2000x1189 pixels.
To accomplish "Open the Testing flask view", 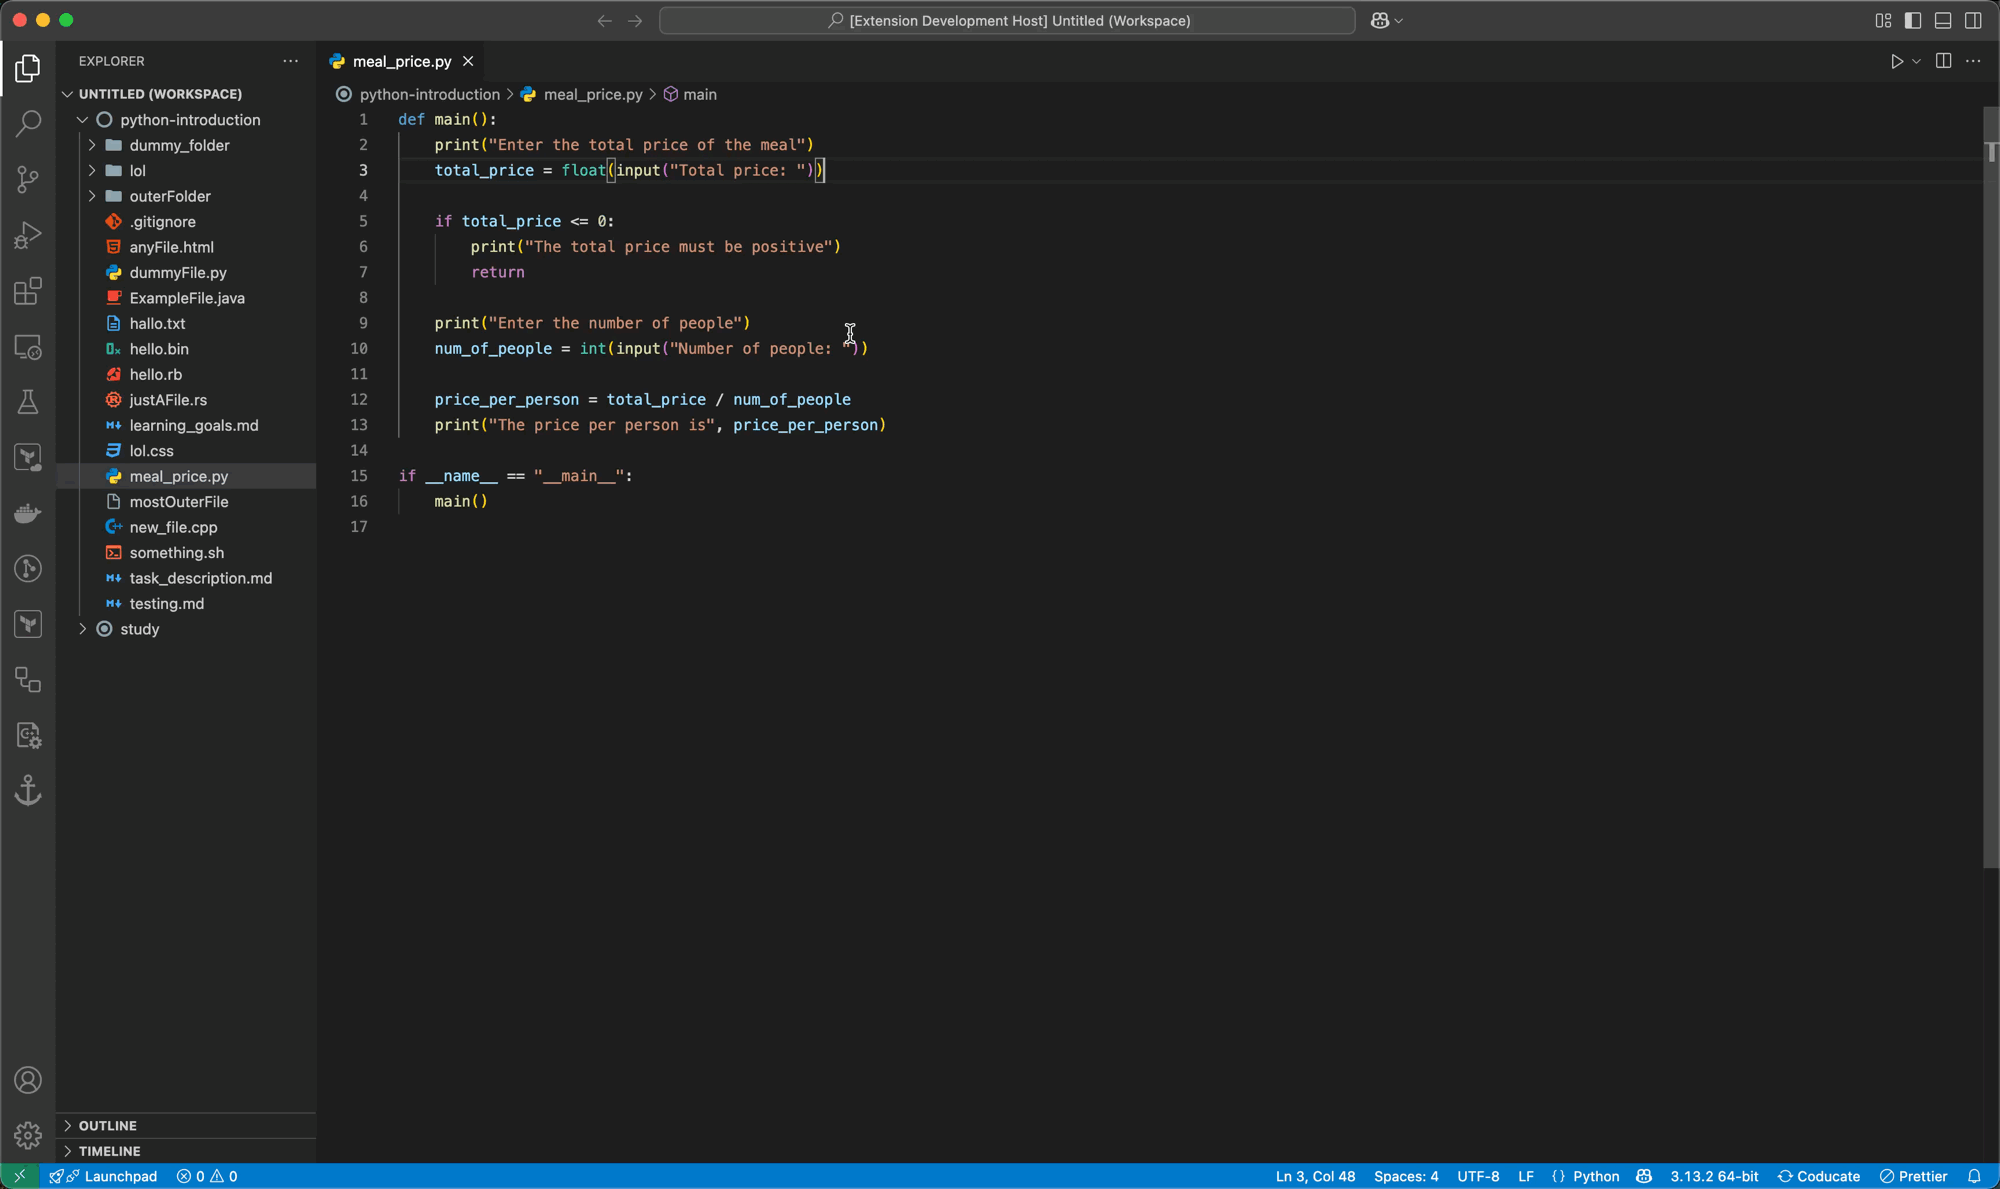I will coord(28,402).
